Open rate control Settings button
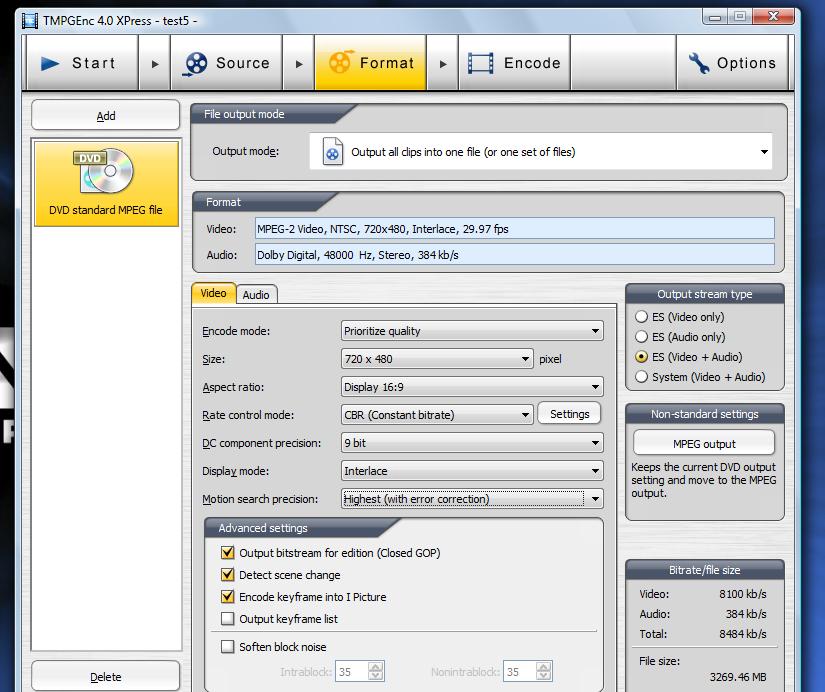The width and height of the screenshot is (825, 692). tap(569, 414)
